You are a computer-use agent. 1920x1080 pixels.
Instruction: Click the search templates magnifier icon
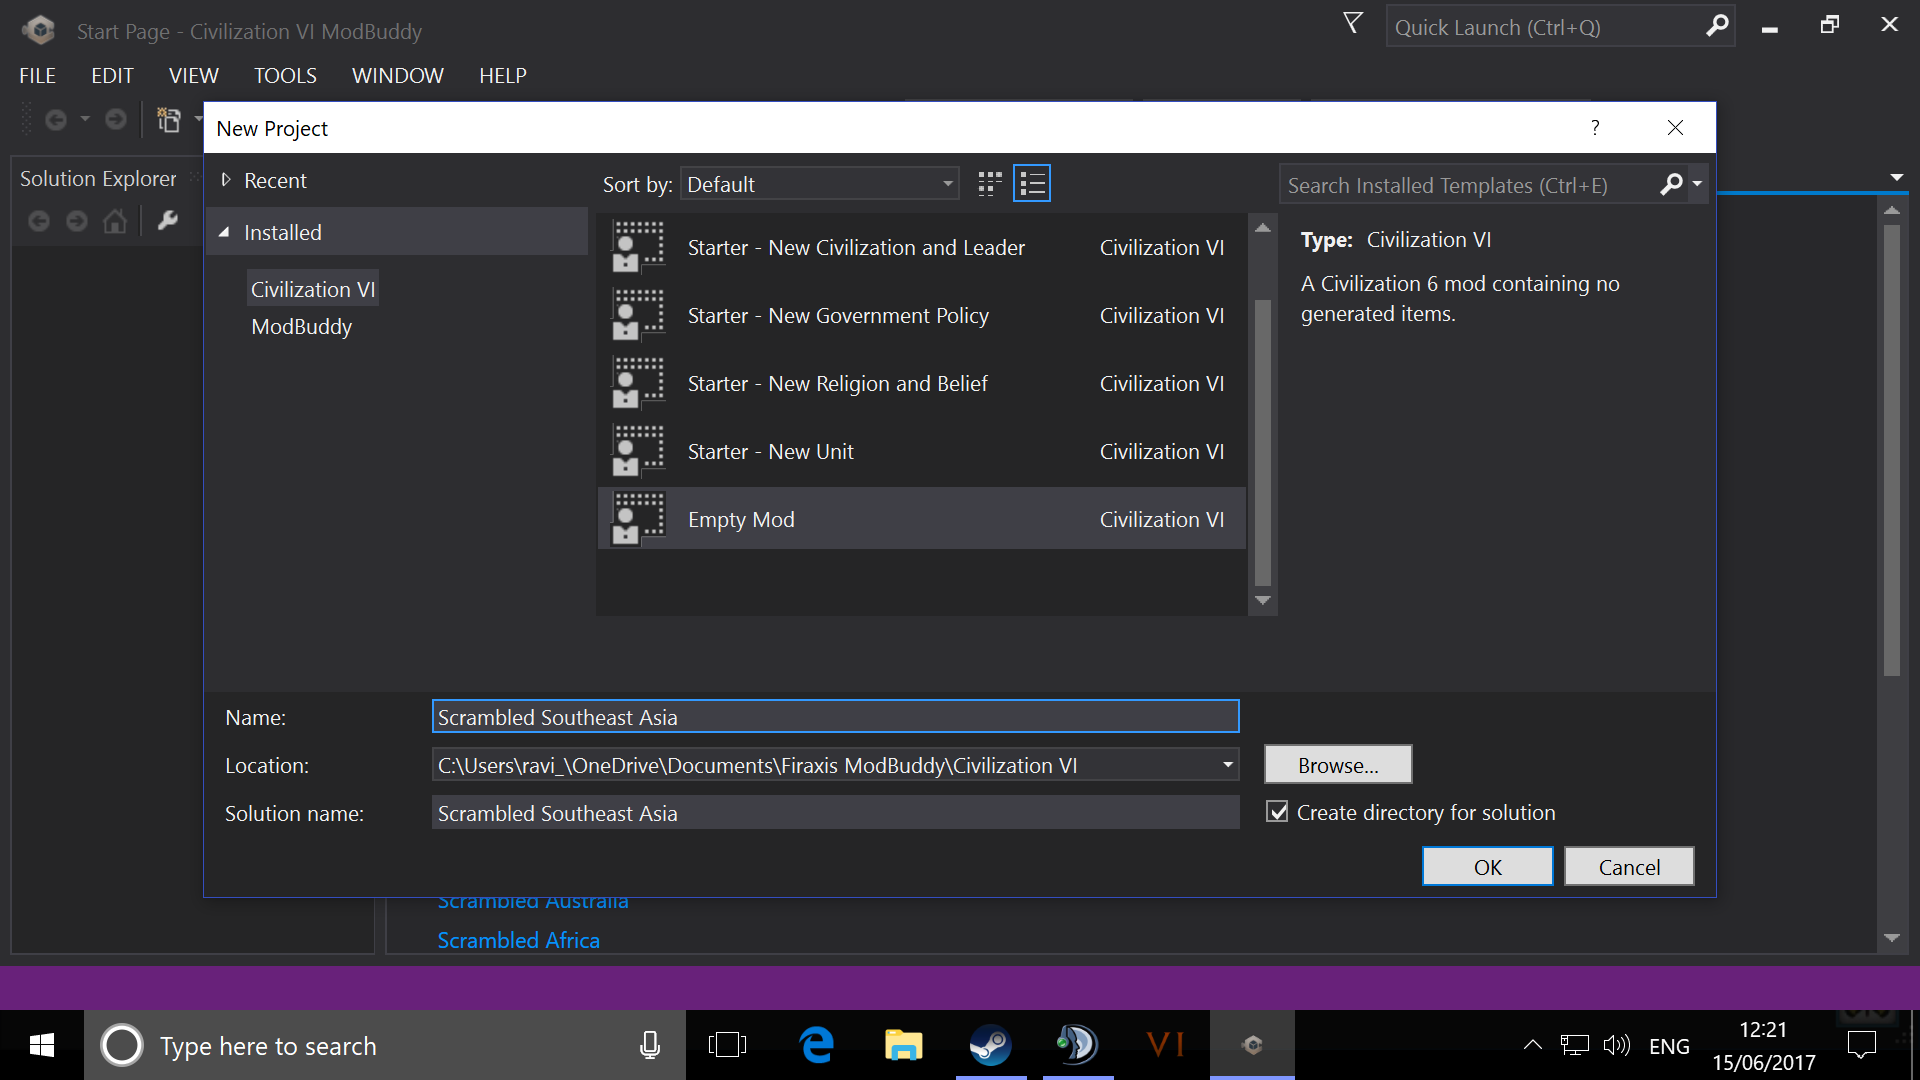point(1671,185)
